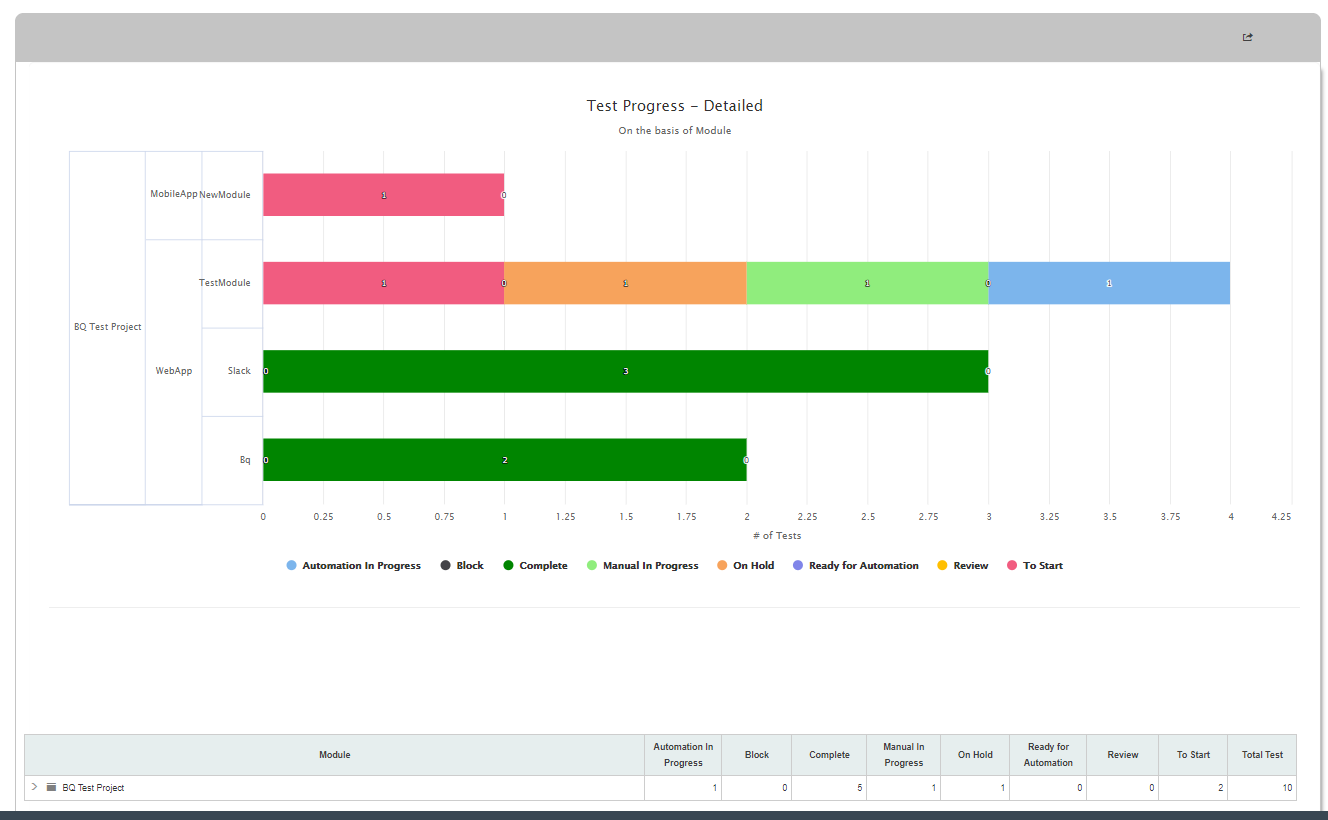The width and height of the screenshot is (1328, 820).
Task: Click the orange On Hold bar segment
Action: [x=625, y=283]
